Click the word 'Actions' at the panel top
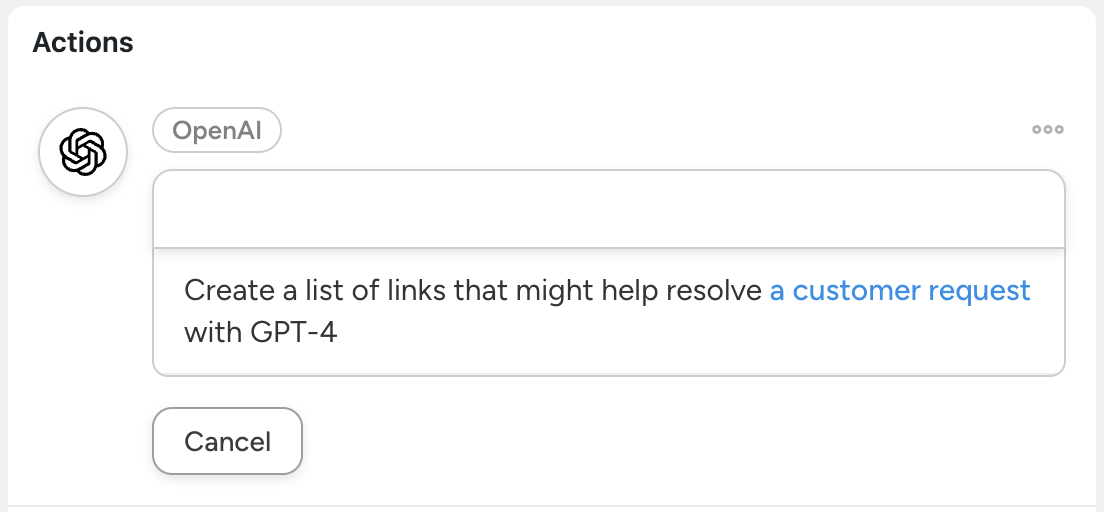This screenshot has width=1104, height=512. click(83, 42)
